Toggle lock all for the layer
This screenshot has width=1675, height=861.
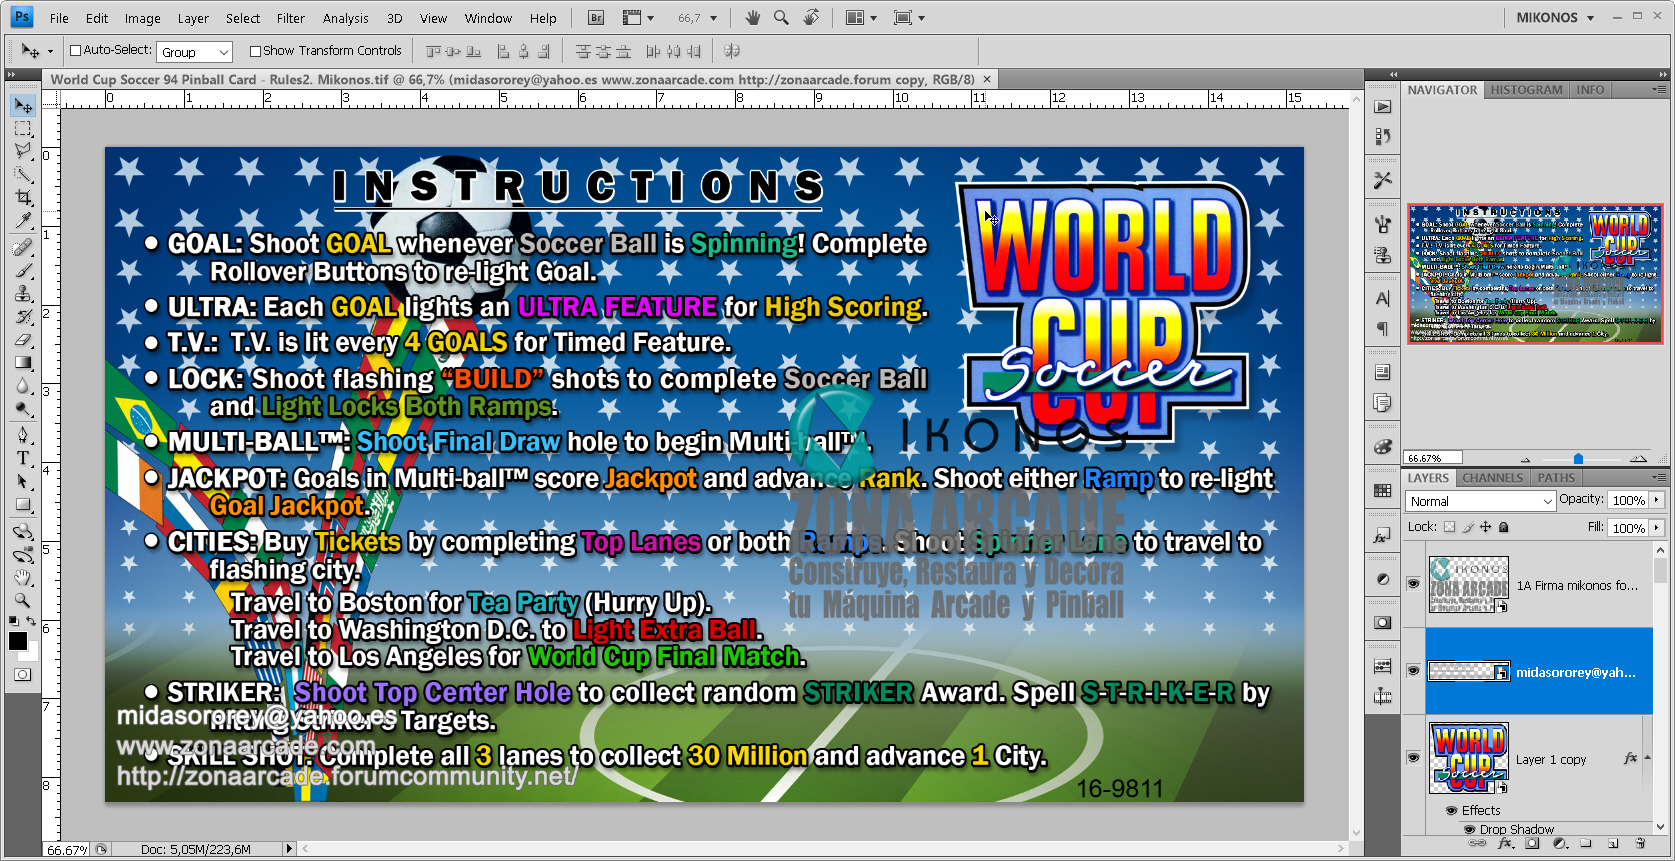1503,527
